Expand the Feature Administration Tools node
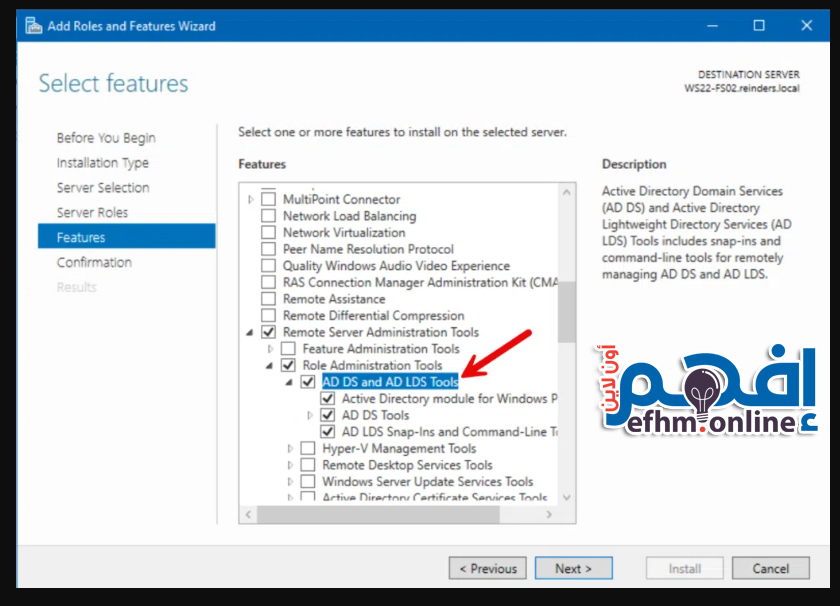 [x=271, y=349]
